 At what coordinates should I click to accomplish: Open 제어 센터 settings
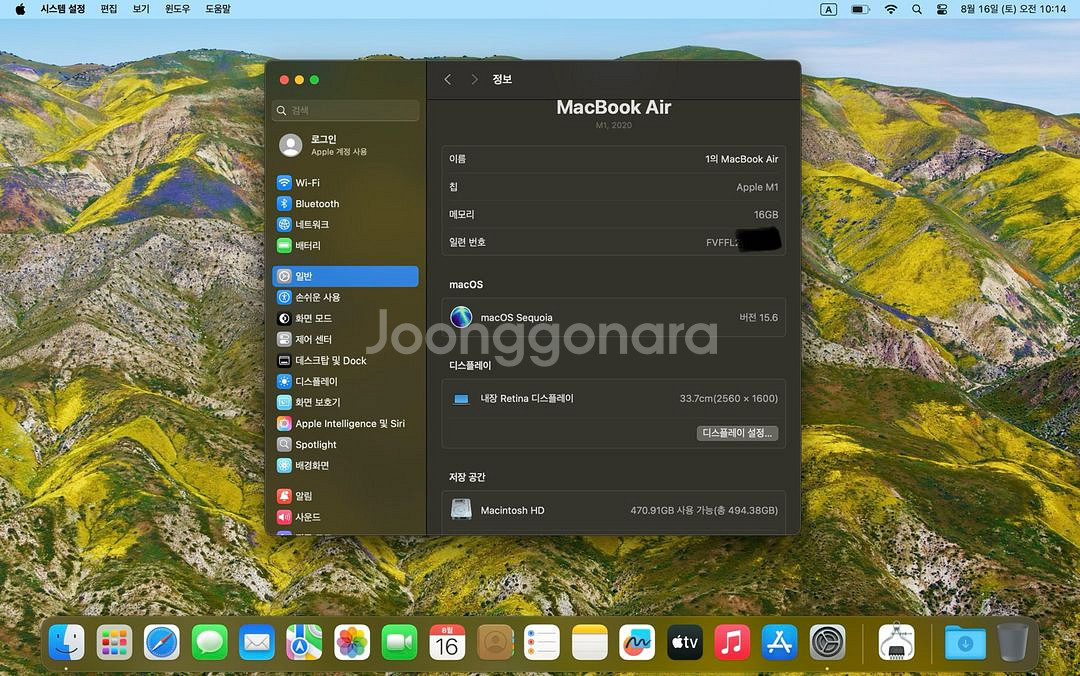point(345,339)
